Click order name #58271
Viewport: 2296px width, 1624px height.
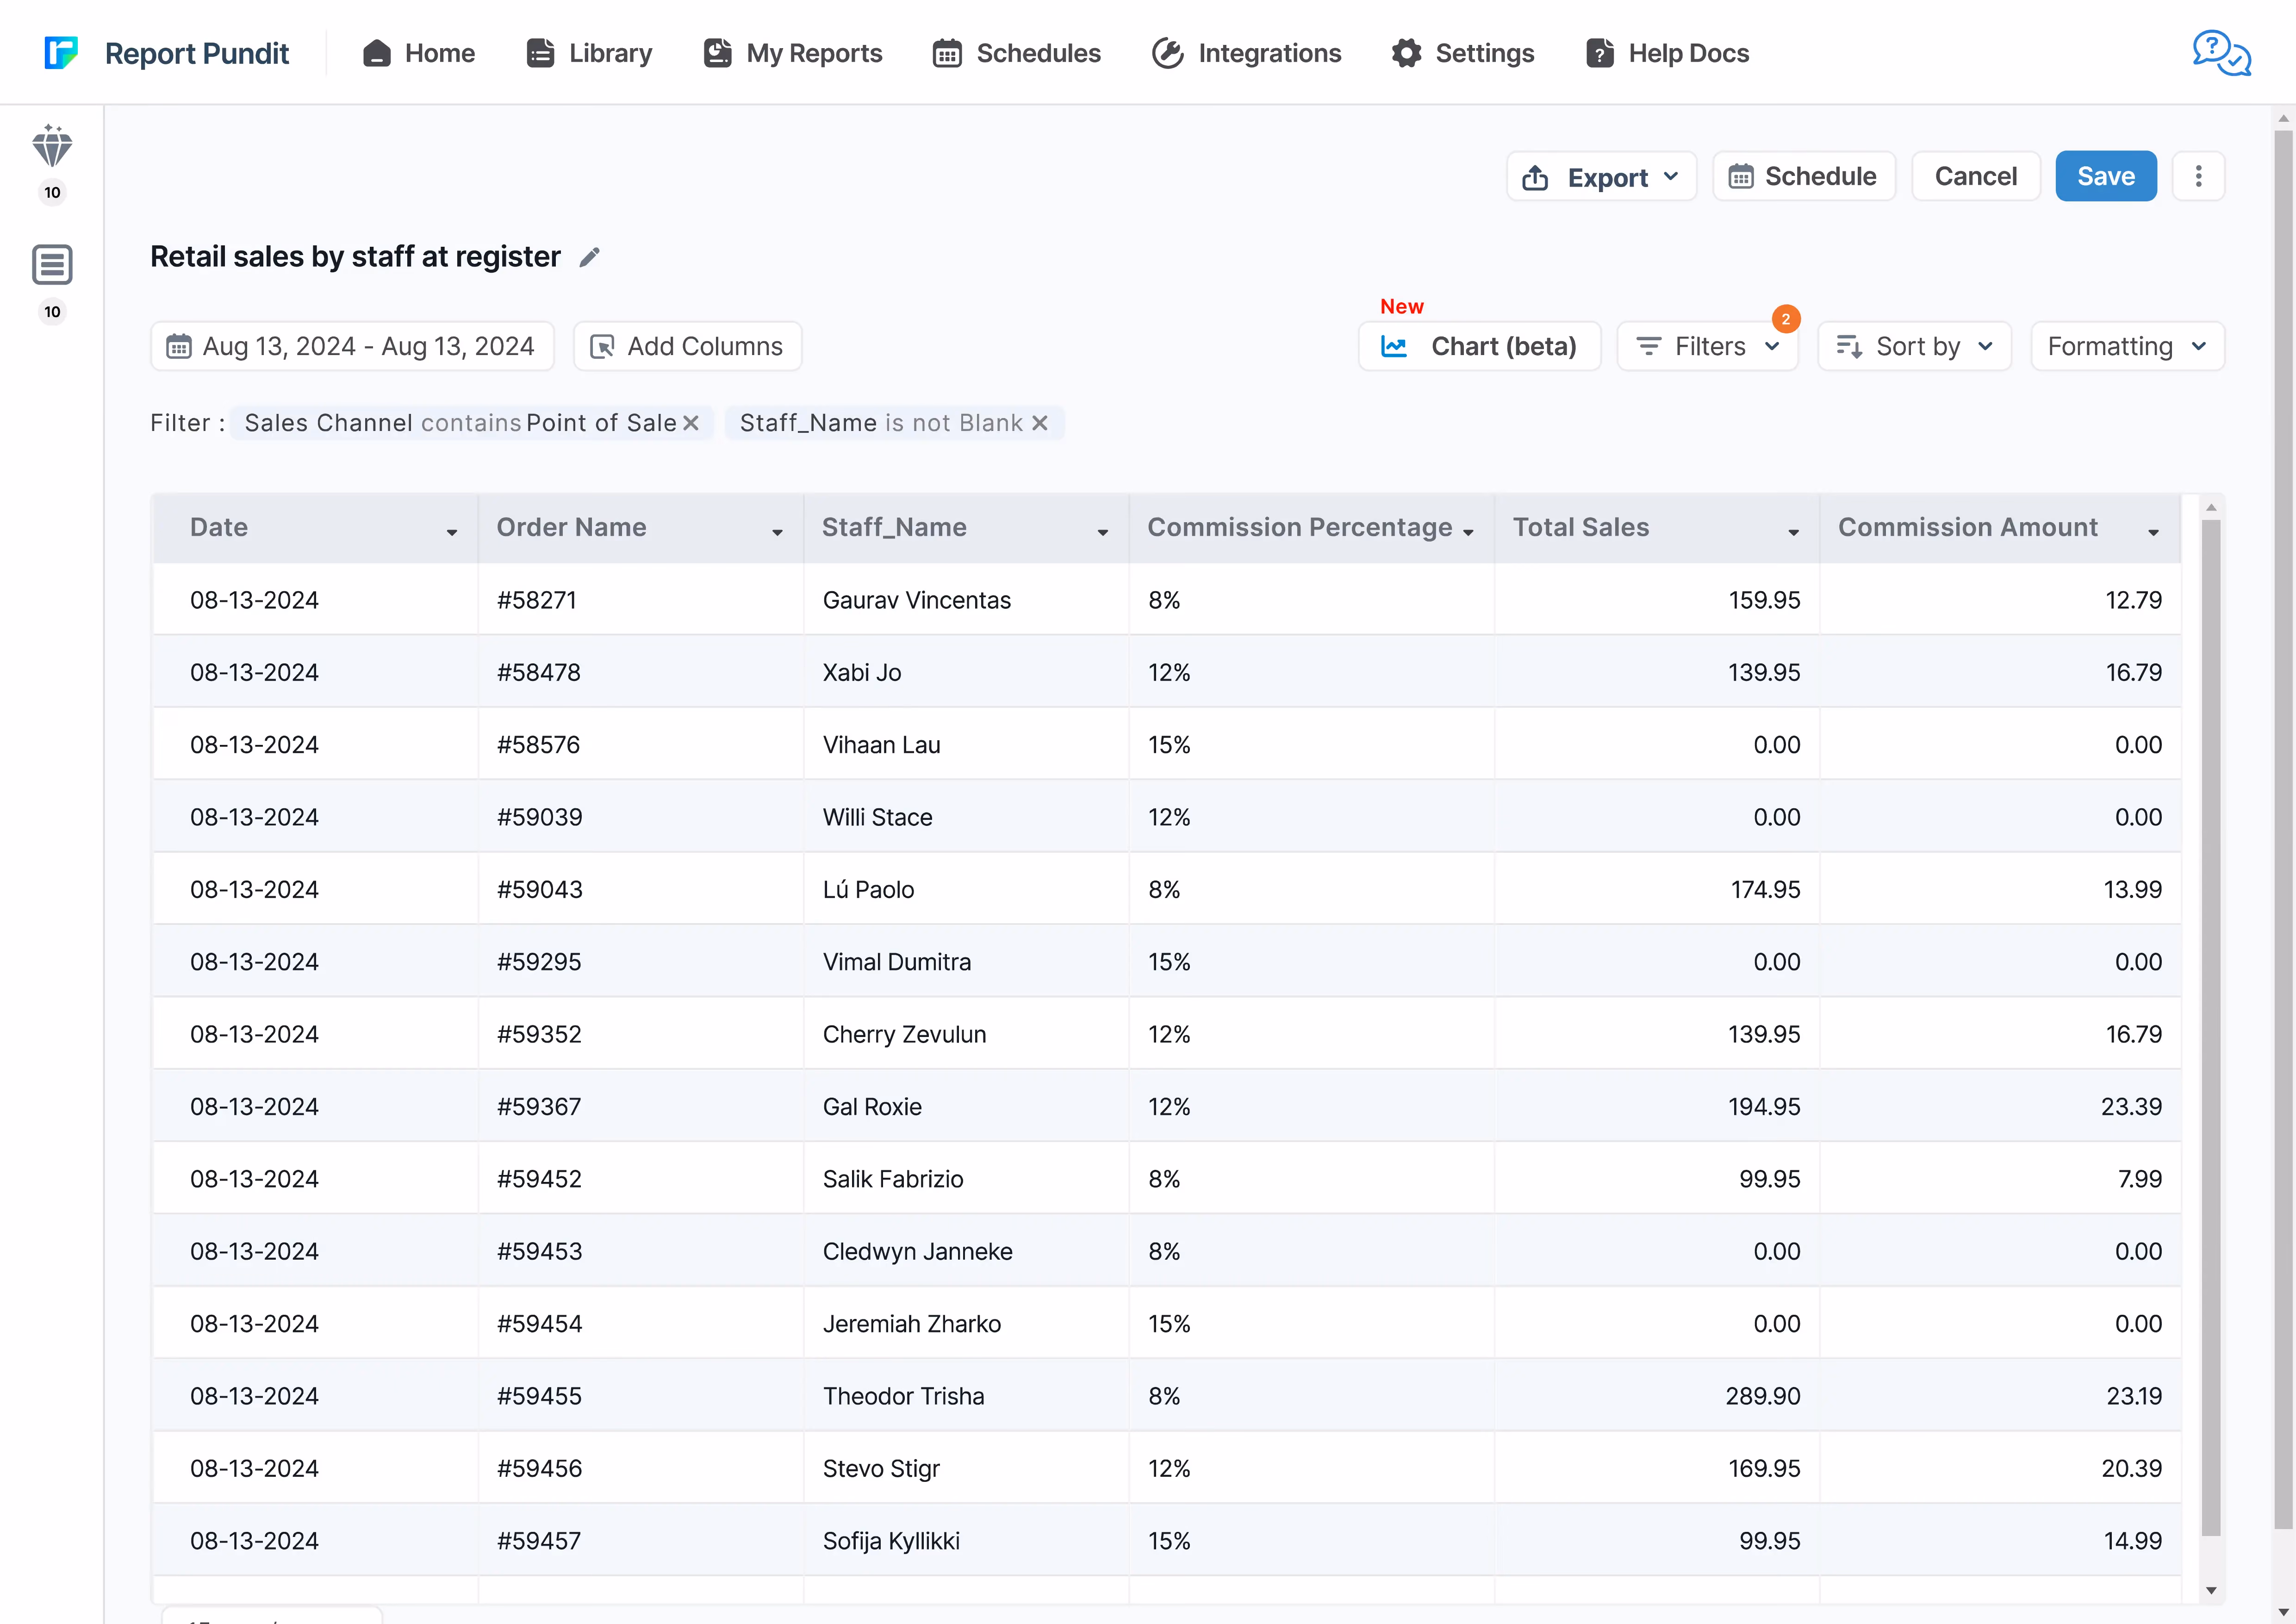point(537,600)
